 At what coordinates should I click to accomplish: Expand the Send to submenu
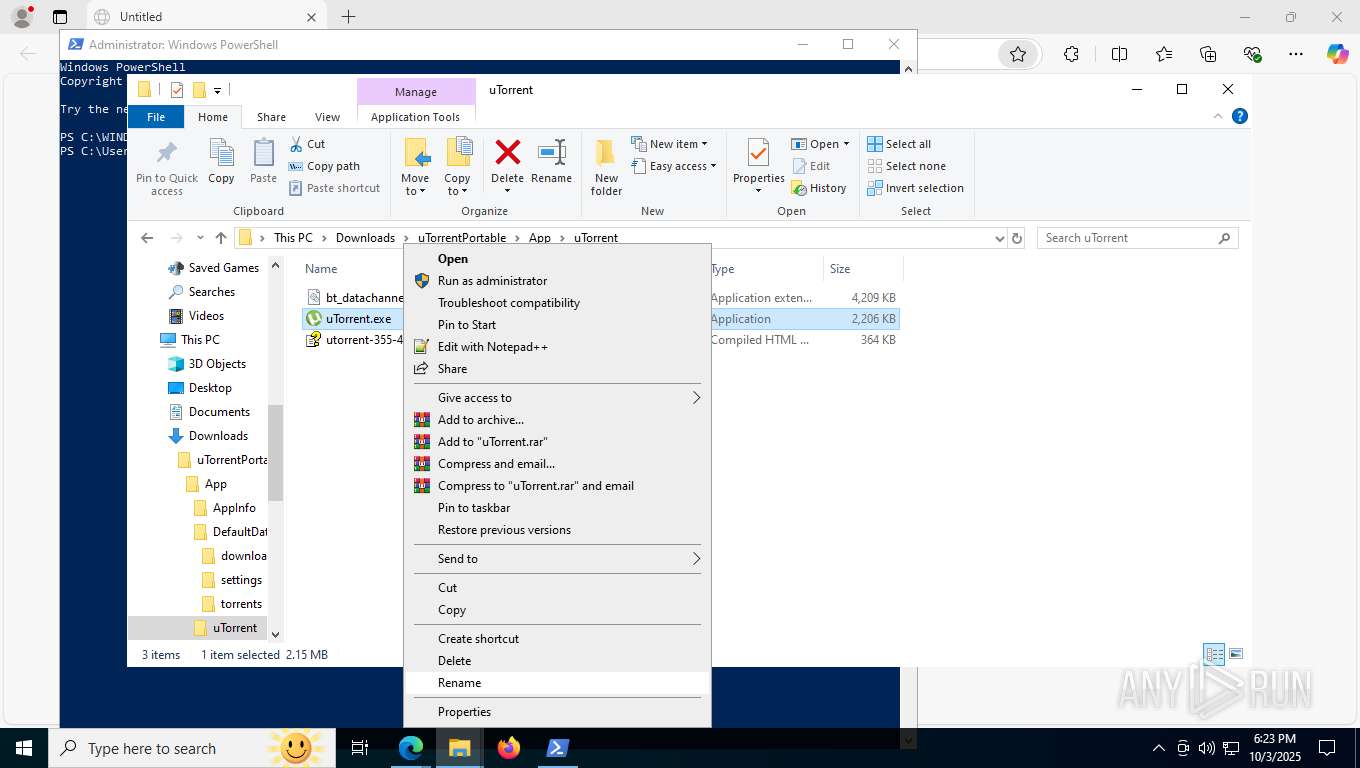(x=557, y=559)
